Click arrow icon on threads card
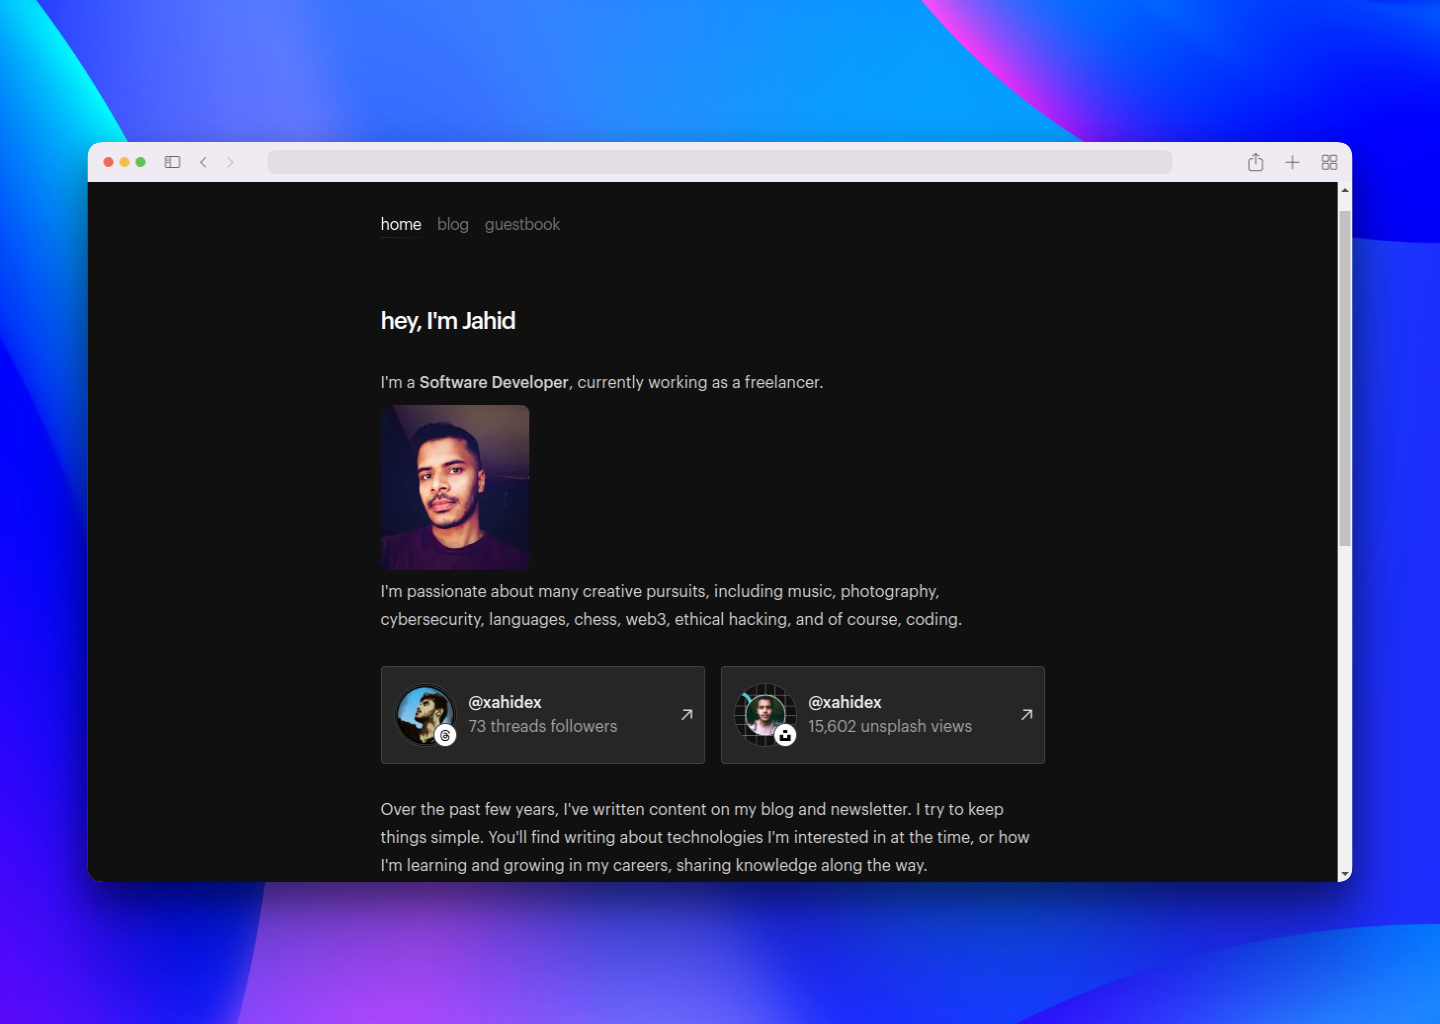Viewport: 1440px width, 1024px height. point(687,714)
